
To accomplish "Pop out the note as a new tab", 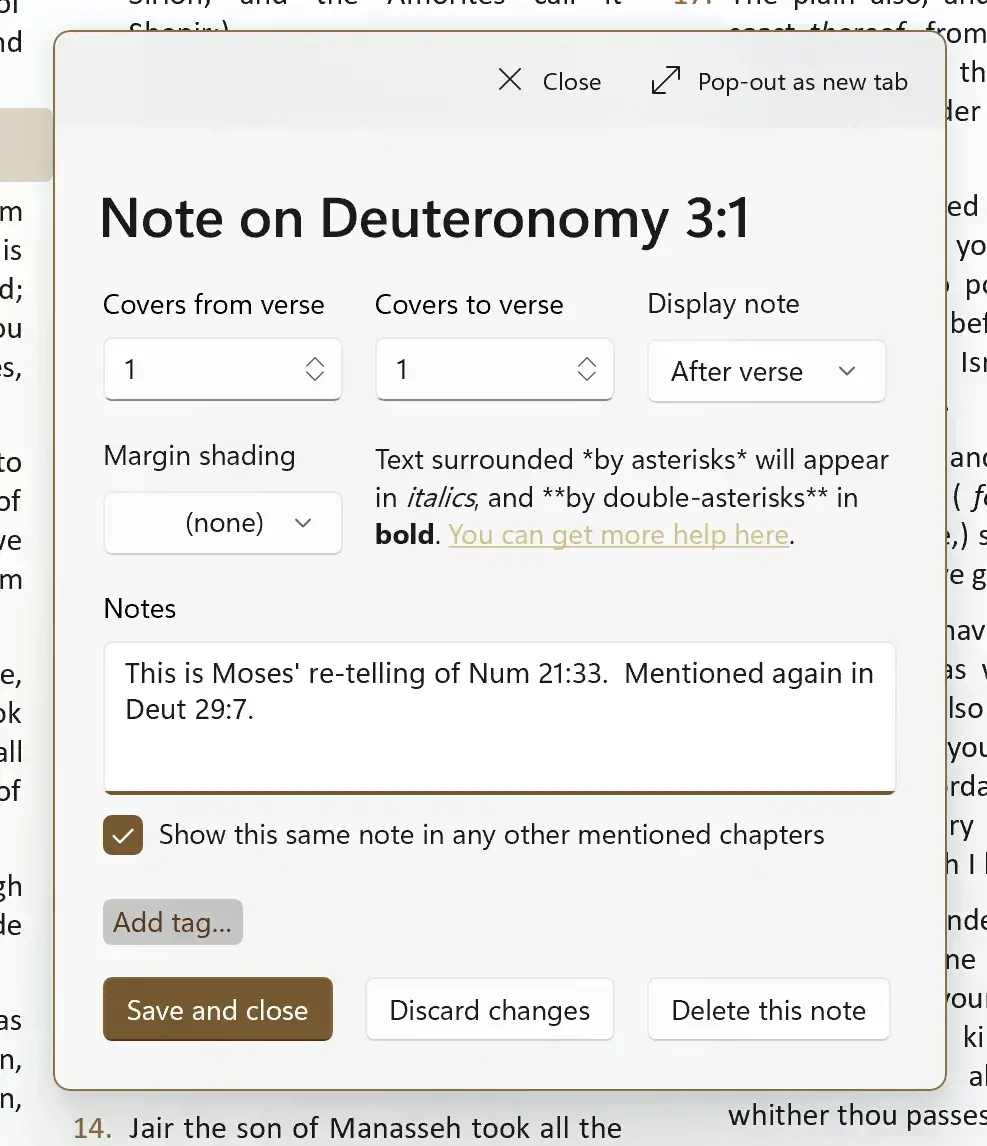I will coord(780,81).
